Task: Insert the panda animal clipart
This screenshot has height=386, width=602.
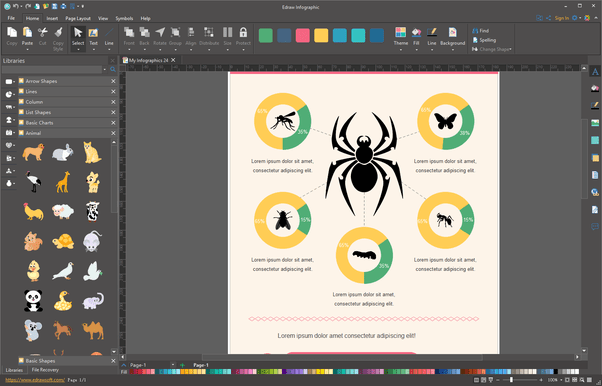Action: (33, 300)
